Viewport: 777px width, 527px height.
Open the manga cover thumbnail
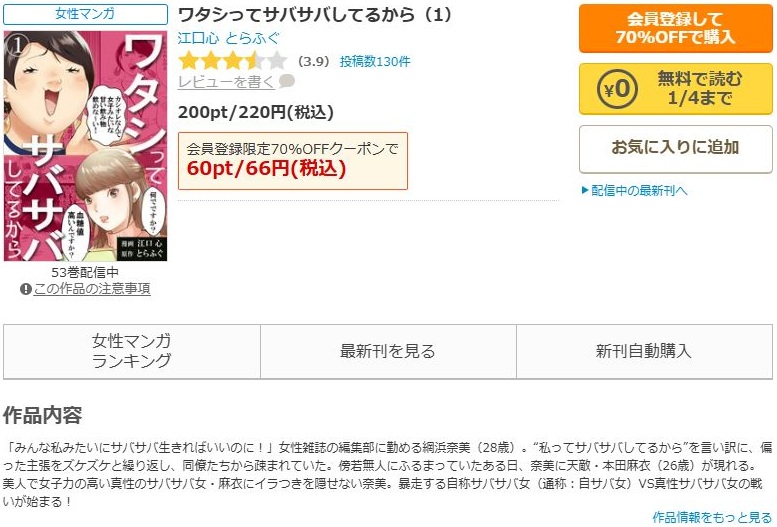85,146
